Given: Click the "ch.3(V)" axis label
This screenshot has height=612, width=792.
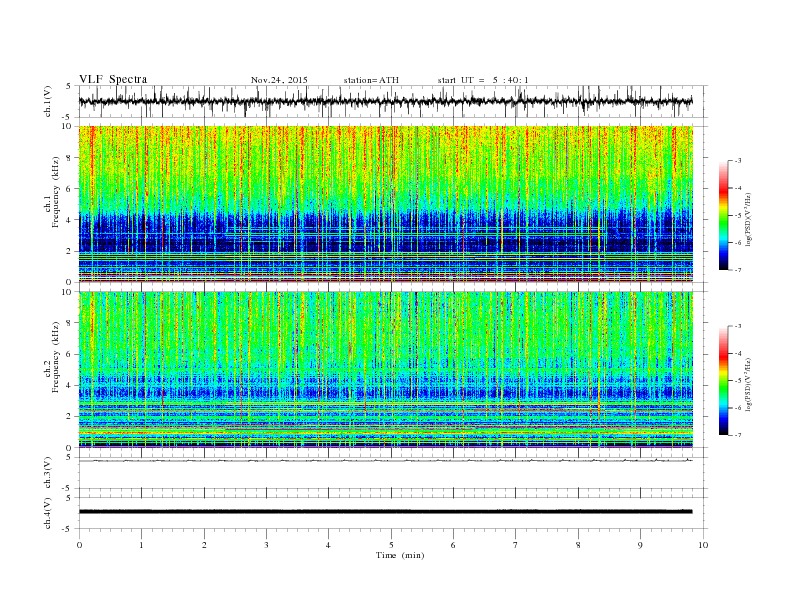Looking at the screenshot, I should (48, 473).
